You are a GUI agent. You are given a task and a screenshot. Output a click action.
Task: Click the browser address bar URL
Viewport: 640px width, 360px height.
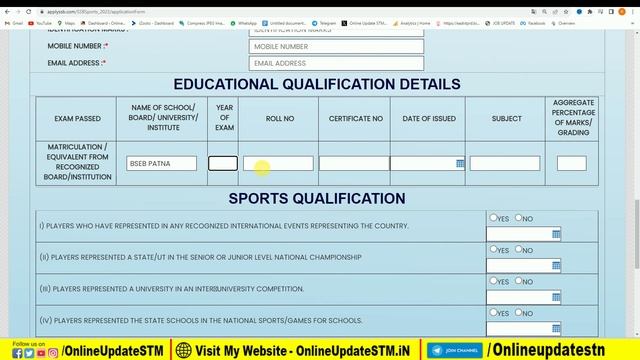click(96, 12)
